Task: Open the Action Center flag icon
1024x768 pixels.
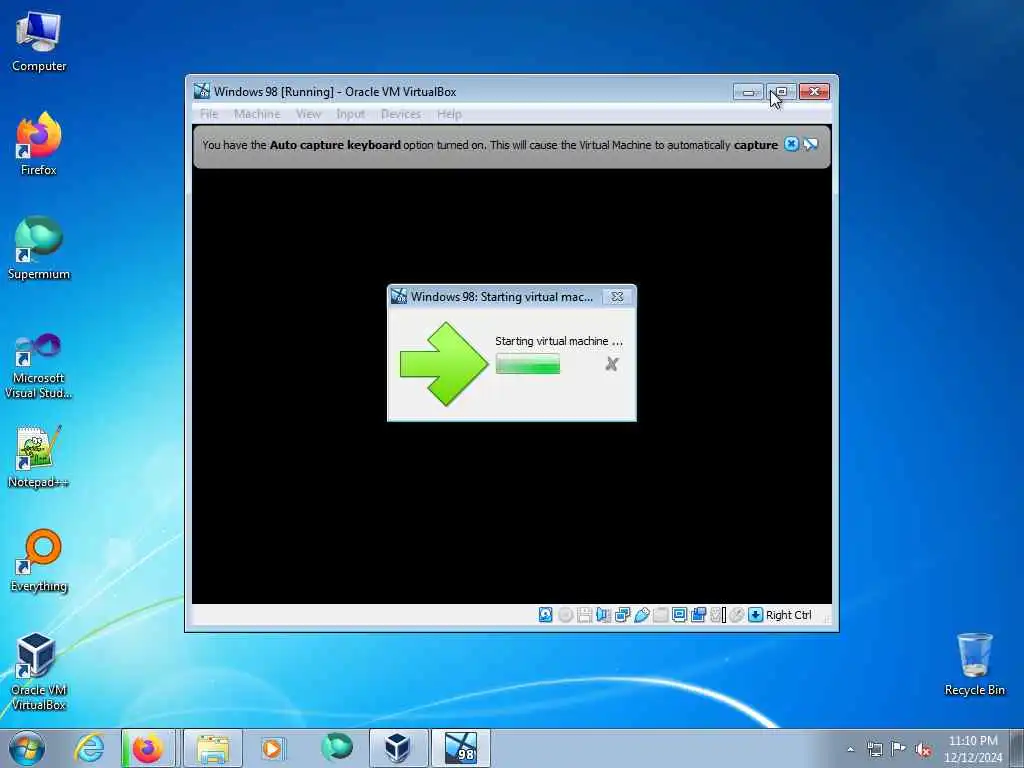Action: [899, 749]
